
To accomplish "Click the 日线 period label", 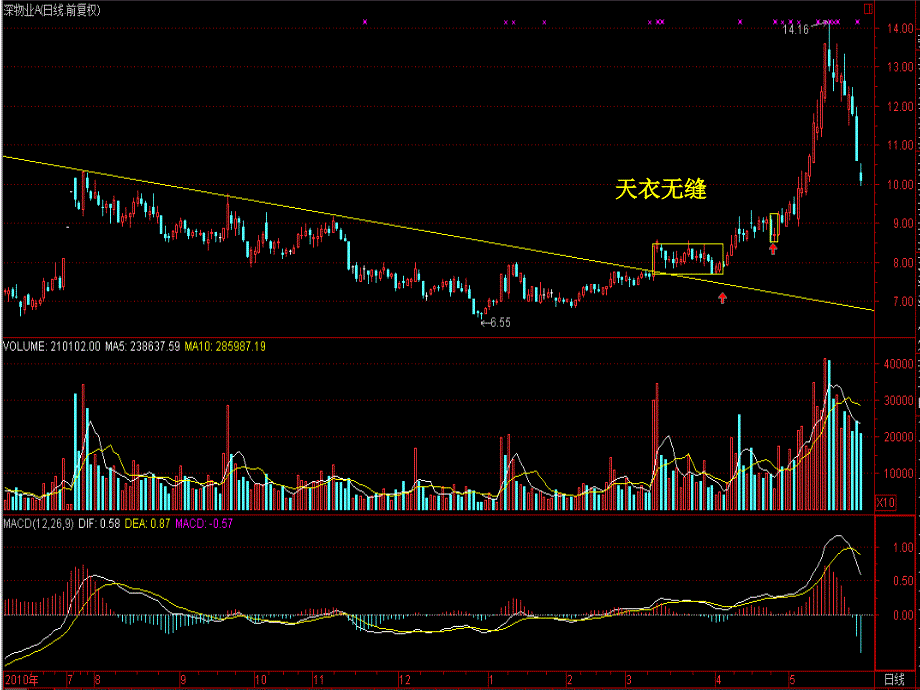I will pyautogui.click(x=894, y=680).
